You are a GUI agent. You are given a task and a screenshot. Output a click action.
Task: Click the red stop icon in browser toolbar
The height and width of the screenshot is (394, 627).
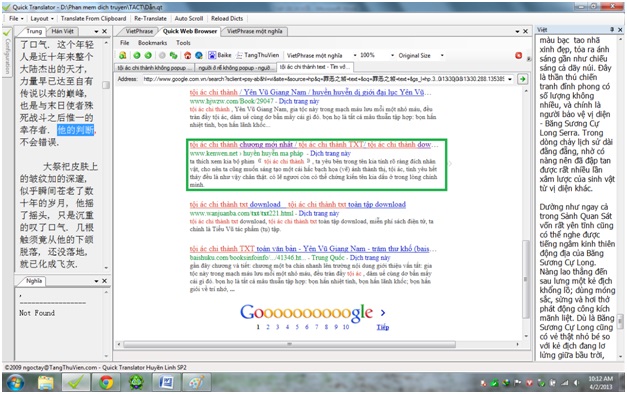(x=519, y=56)
